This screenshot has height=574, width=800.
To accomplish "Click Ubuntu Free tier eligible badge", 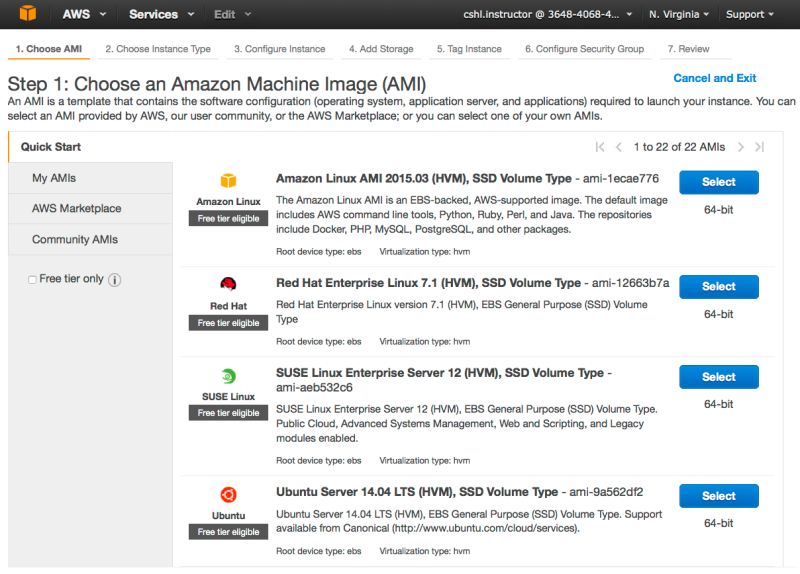I will coord(228,532).
